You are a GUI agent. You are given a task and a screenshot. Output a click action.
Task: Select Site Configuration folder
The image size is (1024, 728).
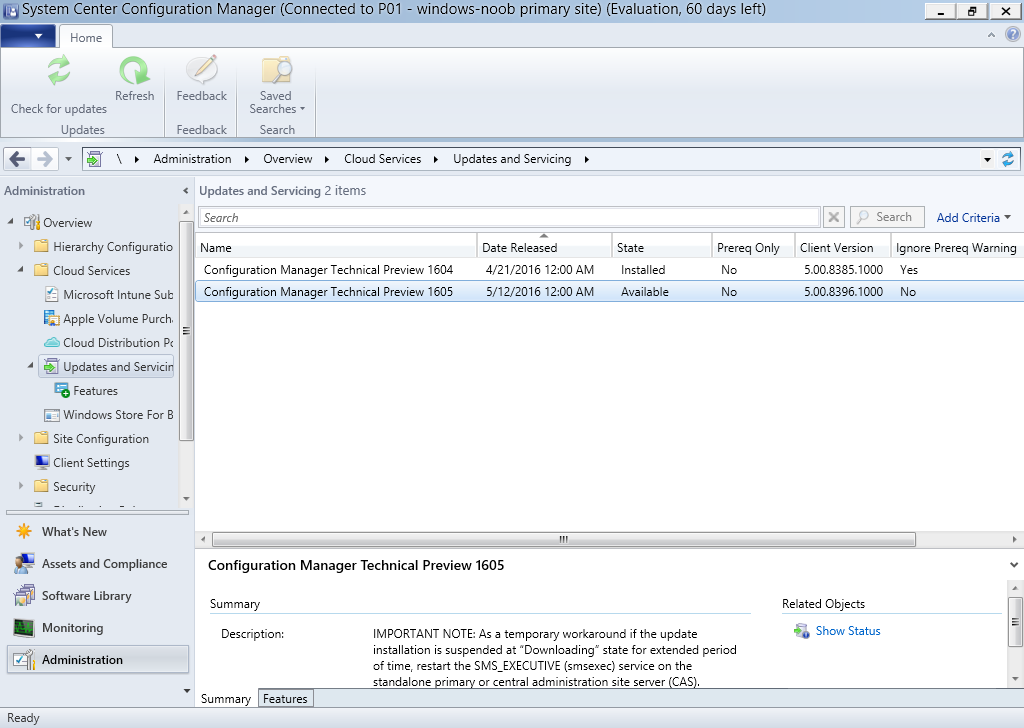click(92, 439)
